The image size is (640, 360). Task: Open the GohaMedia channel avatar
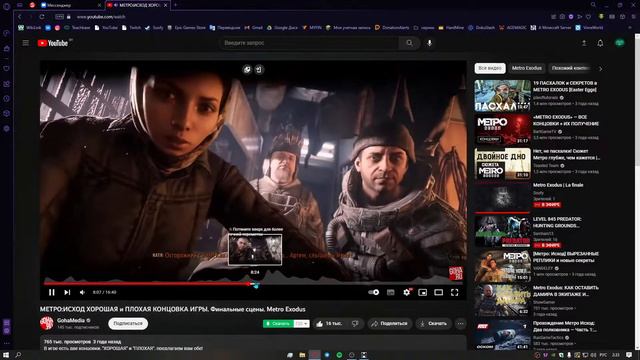pyautogui.click(x=47, y=323)
